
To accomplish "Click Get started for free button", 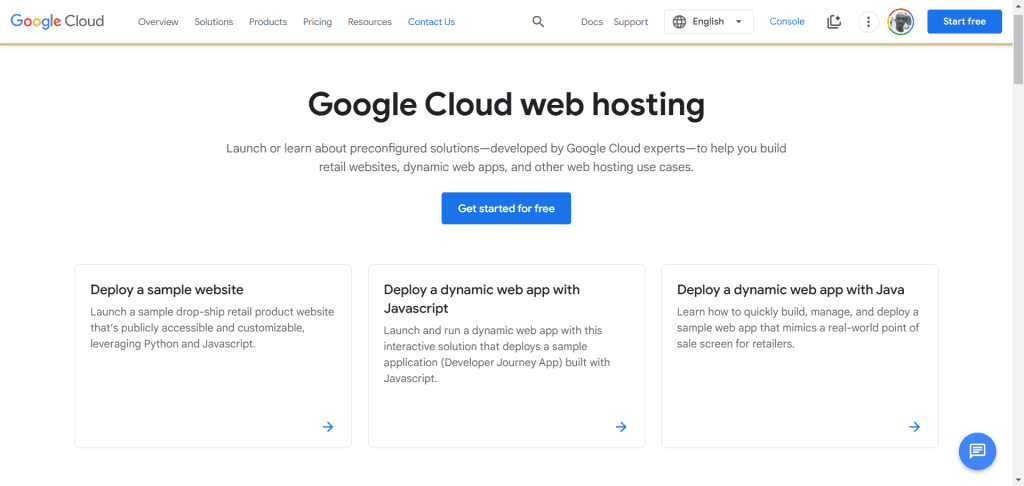I will tap(506, 208).
